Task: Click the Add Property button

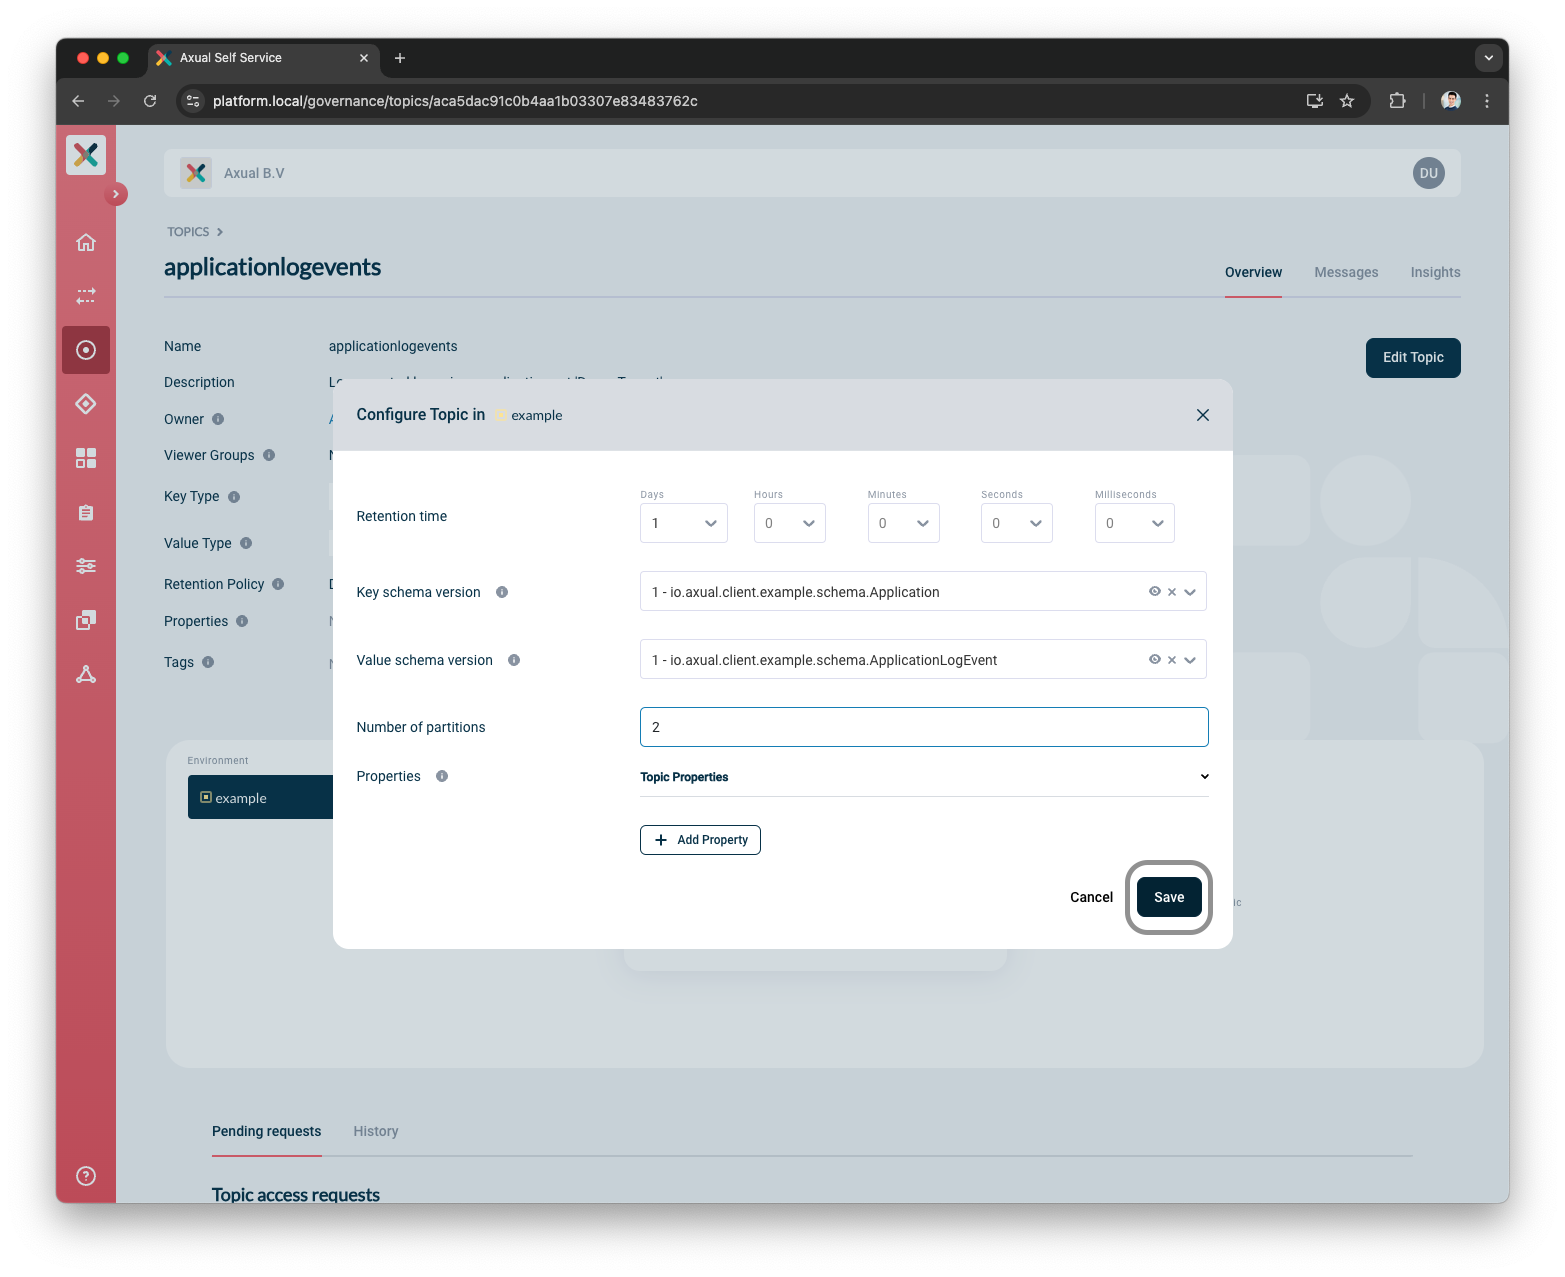Action: point(700,840)
